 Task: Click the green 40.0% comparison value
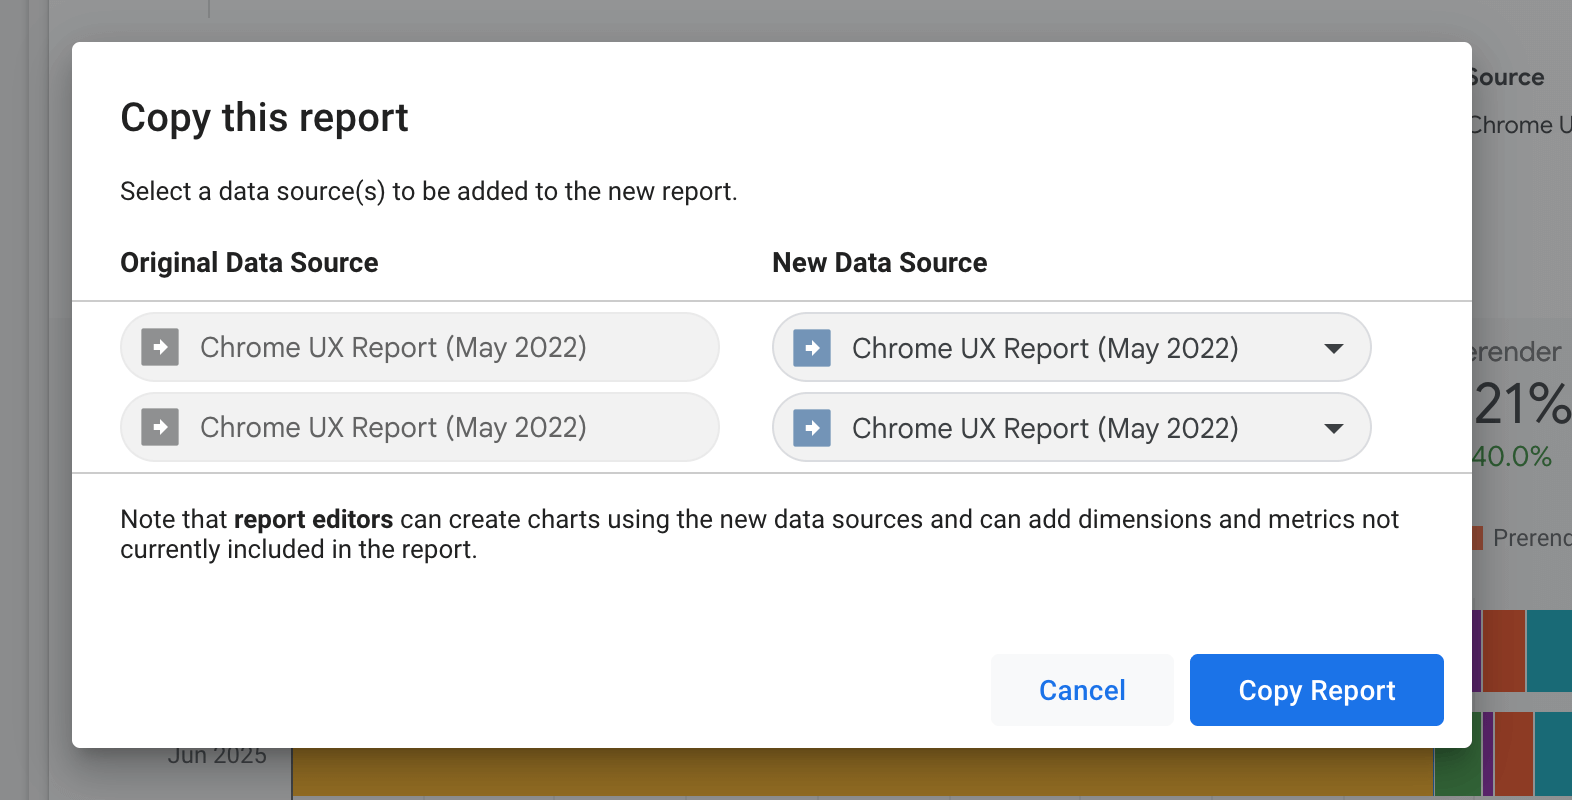1512,457
